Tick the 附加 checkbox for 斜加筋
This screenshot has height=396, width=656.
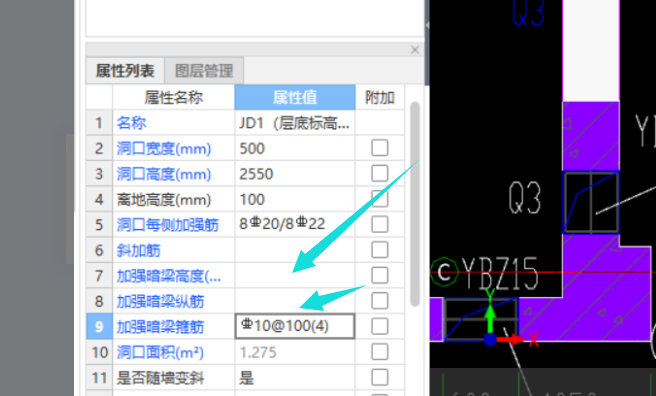pyautogui.click(x=380, y=250)
